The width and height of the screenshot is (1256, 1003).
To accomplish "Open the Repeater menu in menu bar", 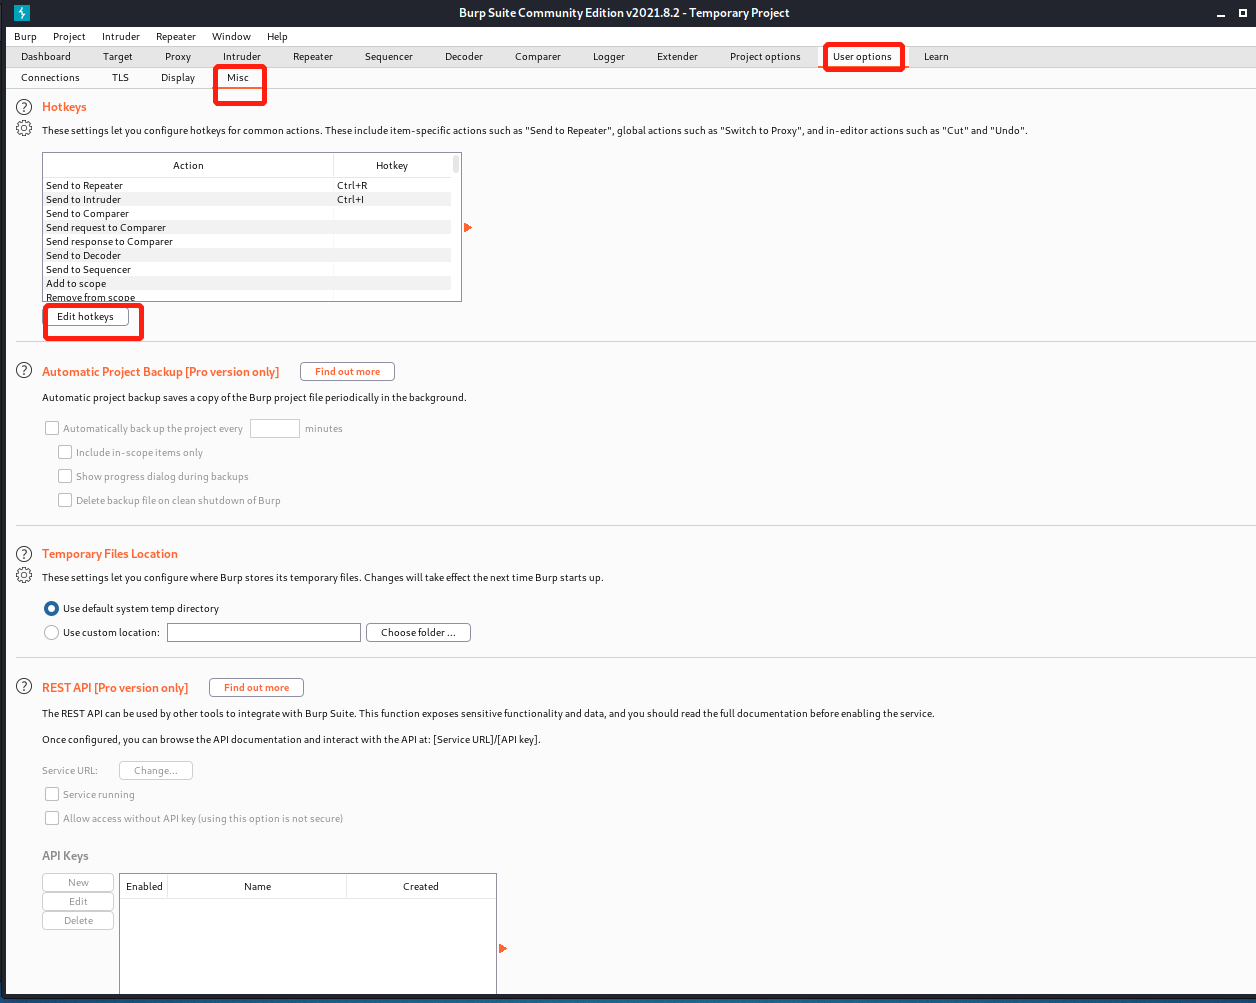I will coord(176,37).
